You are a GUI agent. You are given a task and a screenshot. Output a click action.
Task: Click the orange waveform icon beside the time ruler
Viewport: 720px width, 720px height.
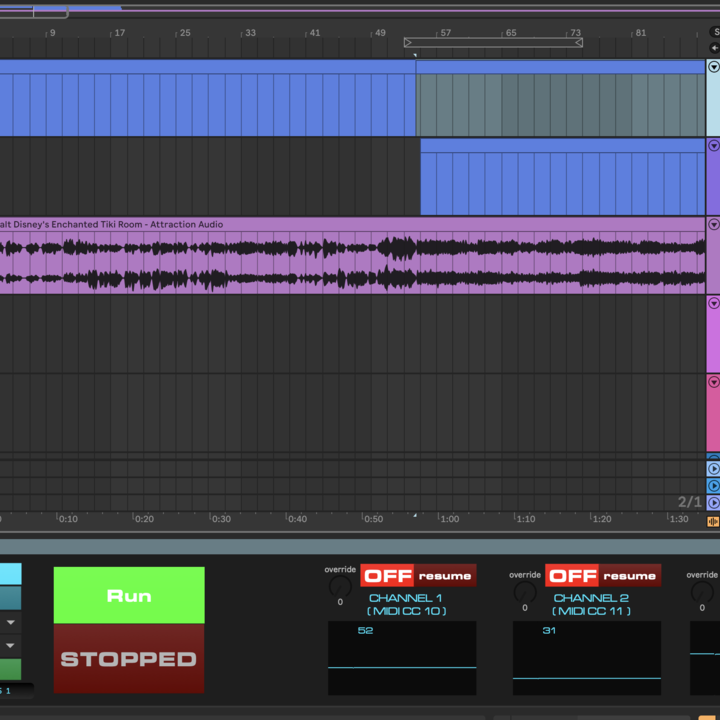pos(713,521)
